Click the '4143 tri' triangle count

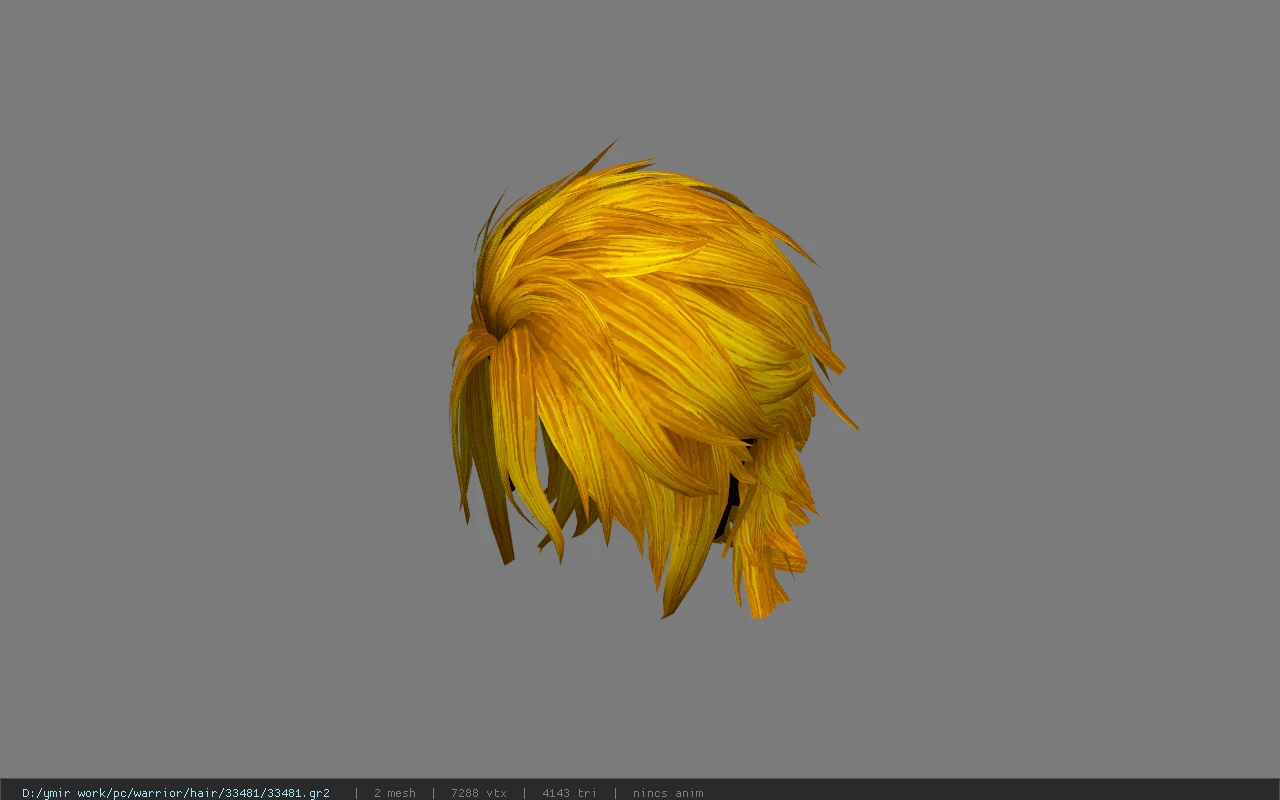[569, 793]
